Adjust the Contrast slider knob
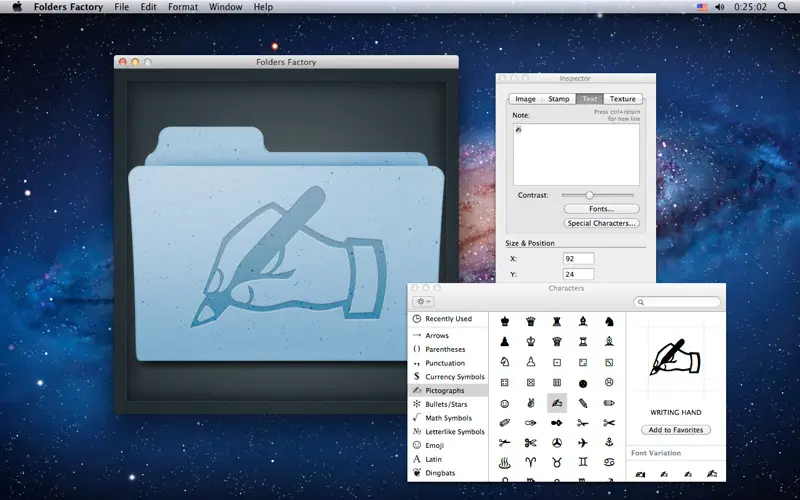Viewport: 800px width, 500px height. [x=589, y=195]
